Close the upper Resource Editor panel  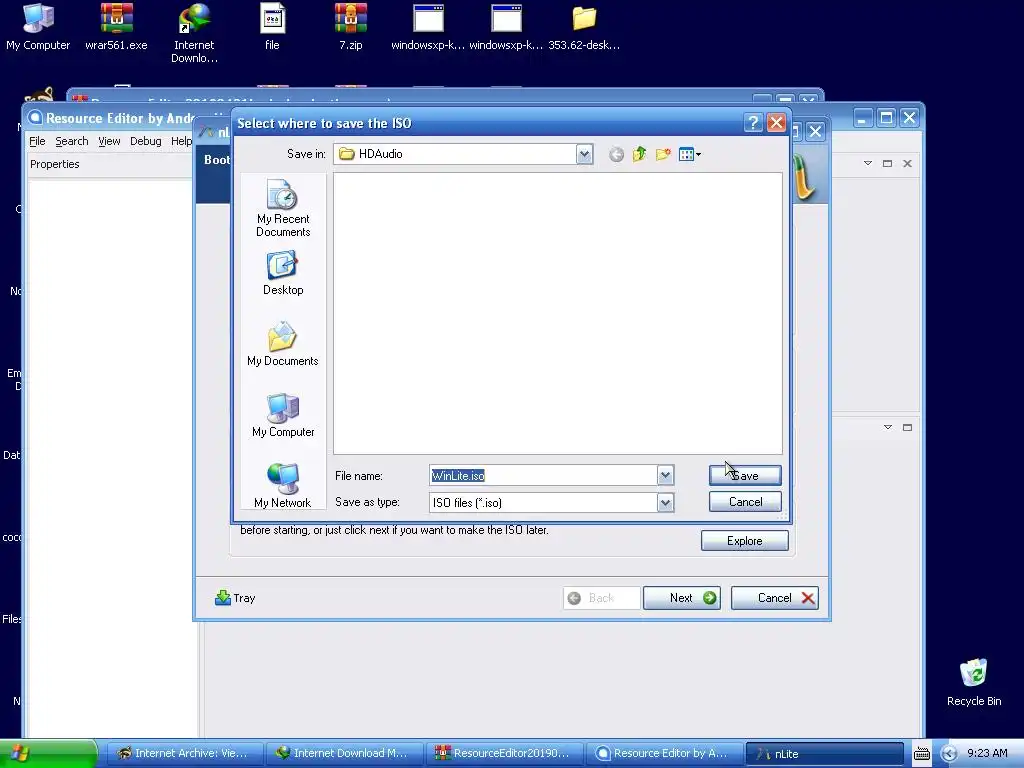click(x=907, y=163)
